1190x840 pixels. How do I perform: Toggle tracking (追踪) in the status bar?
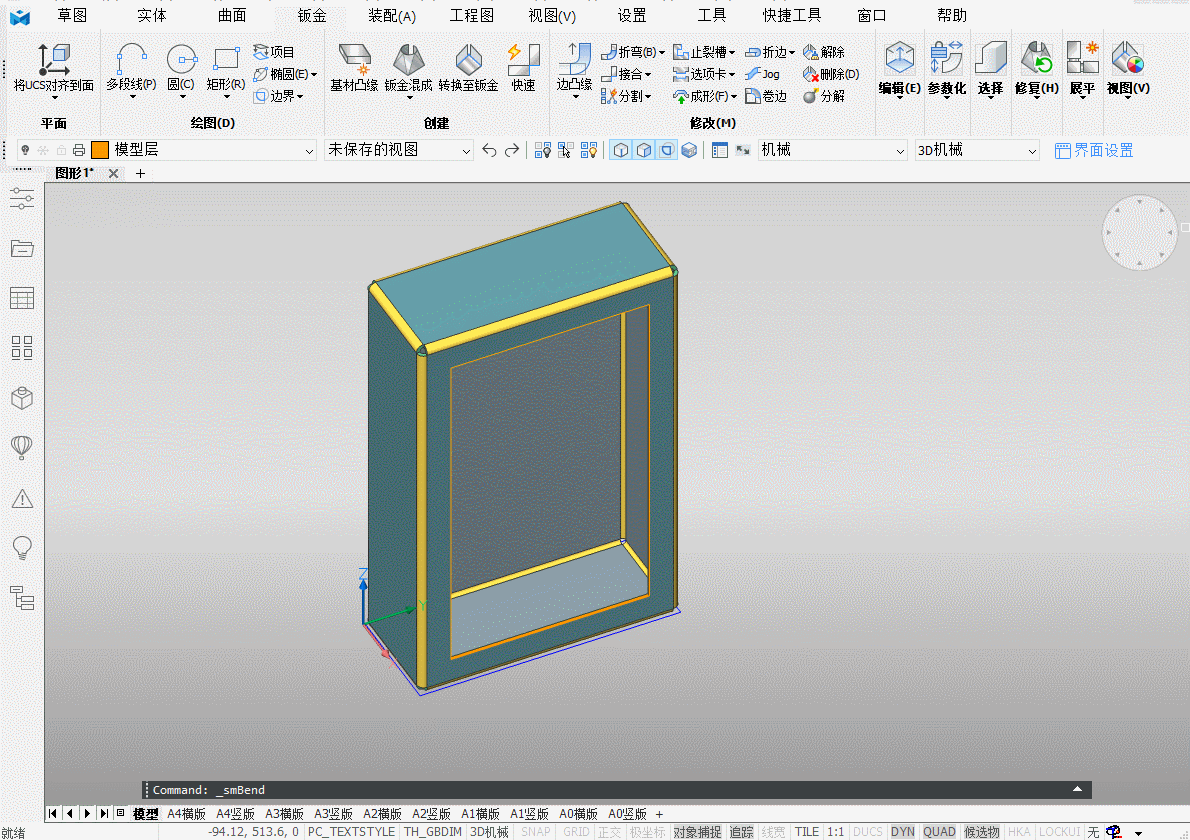[x=741, y=832]
